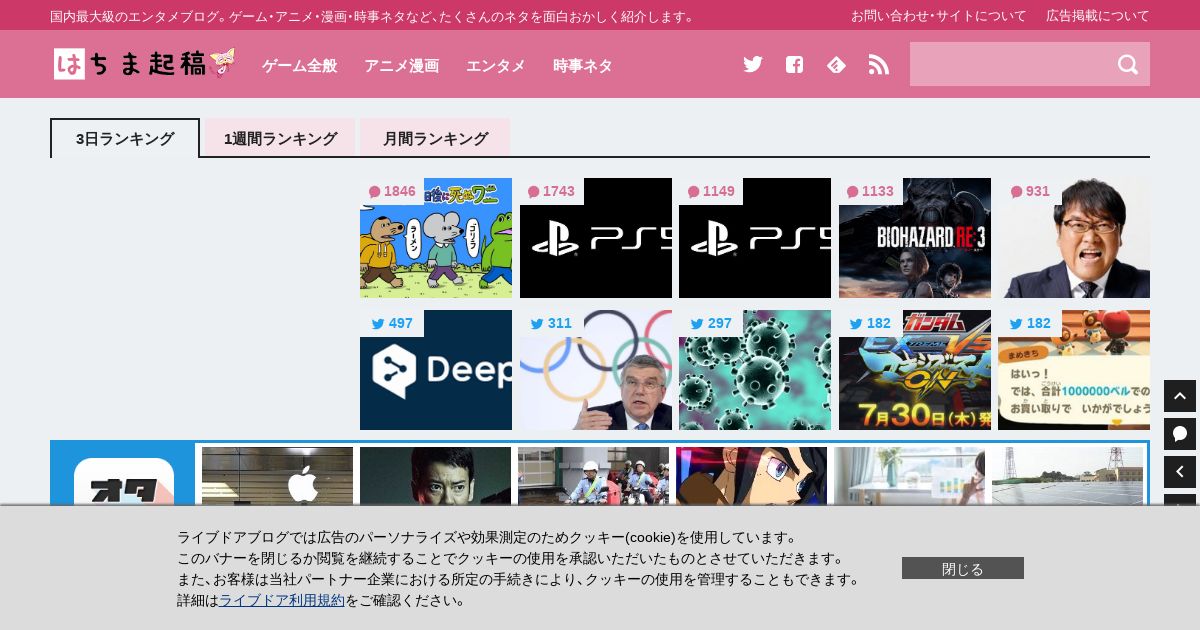The width and height of the screenshot is (1200, 630).
Task: Click the オタ app icon banner
Action: click(x=123, y=481)
